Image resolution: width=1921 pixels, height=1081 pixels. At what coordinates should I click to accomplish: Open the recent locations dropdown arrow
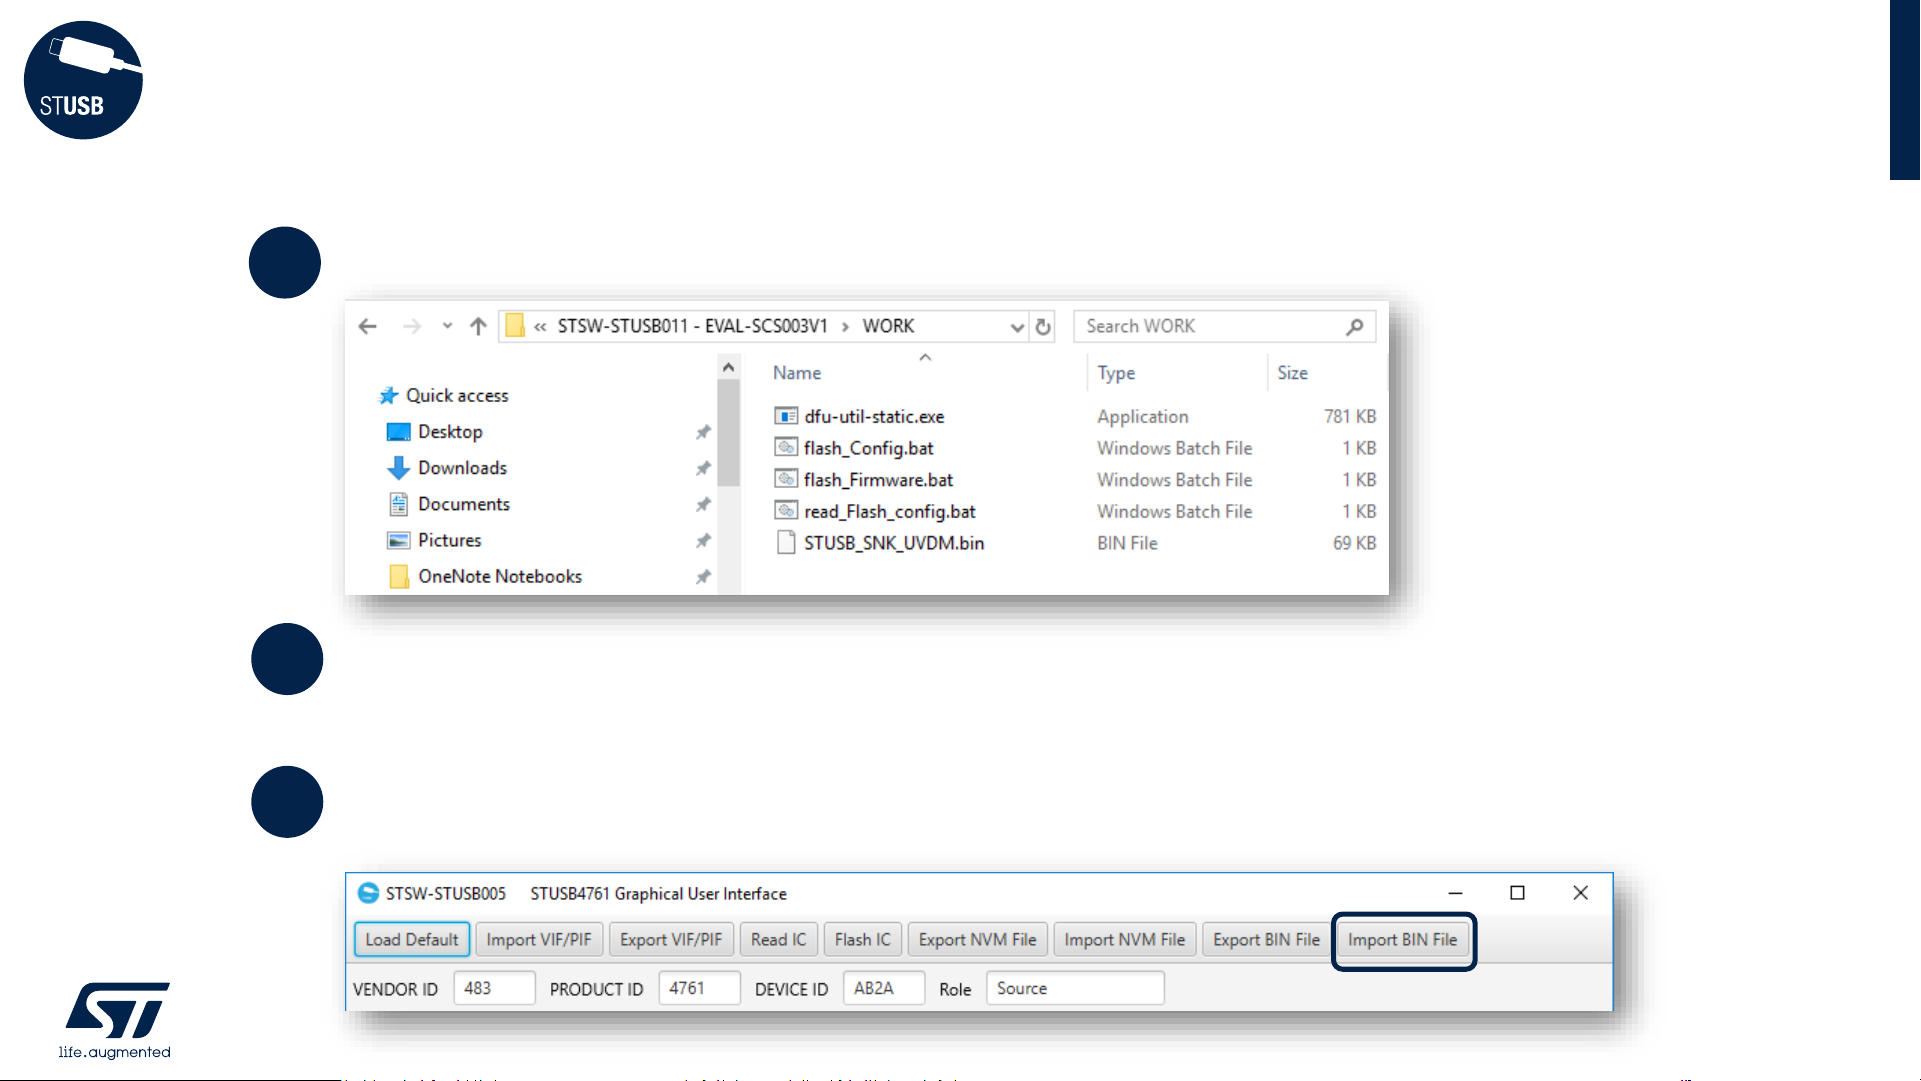447,326
